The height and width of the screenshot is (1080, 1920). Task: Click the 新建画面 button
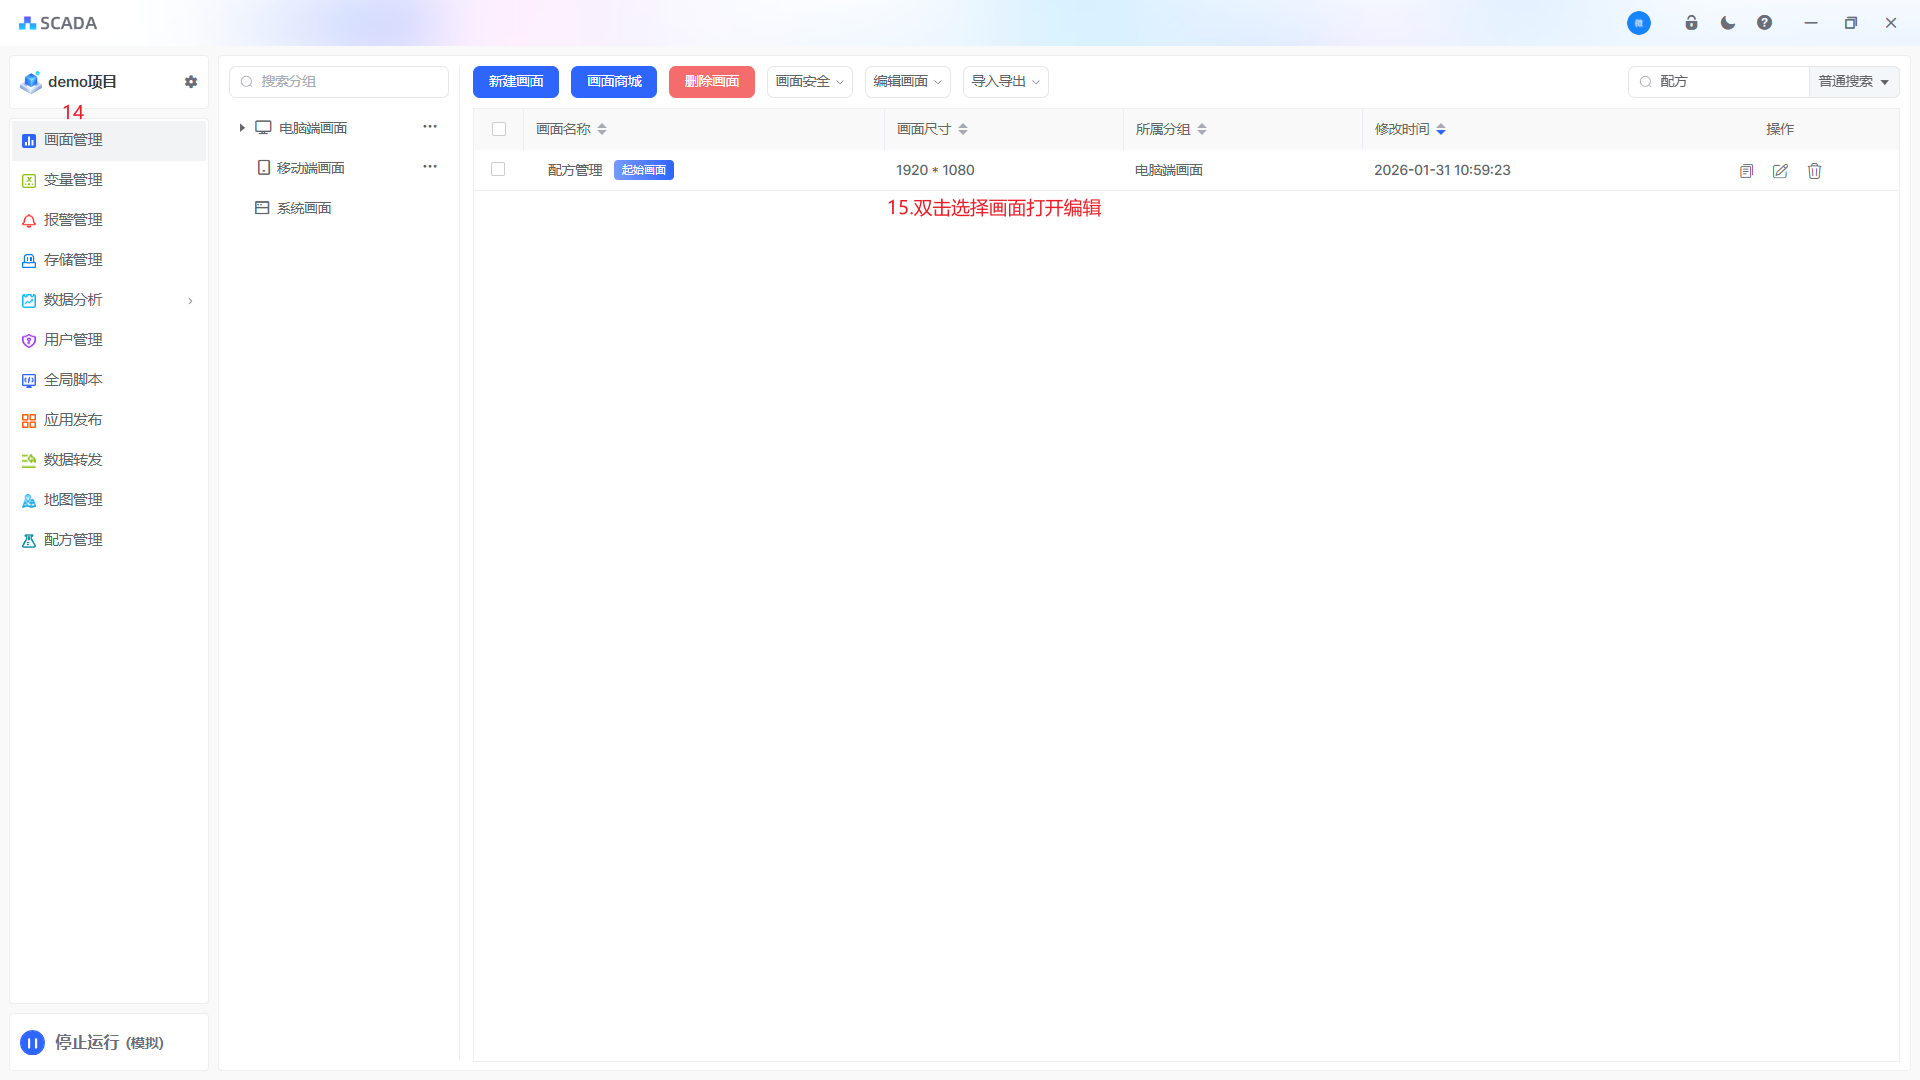tap(515, 82)
